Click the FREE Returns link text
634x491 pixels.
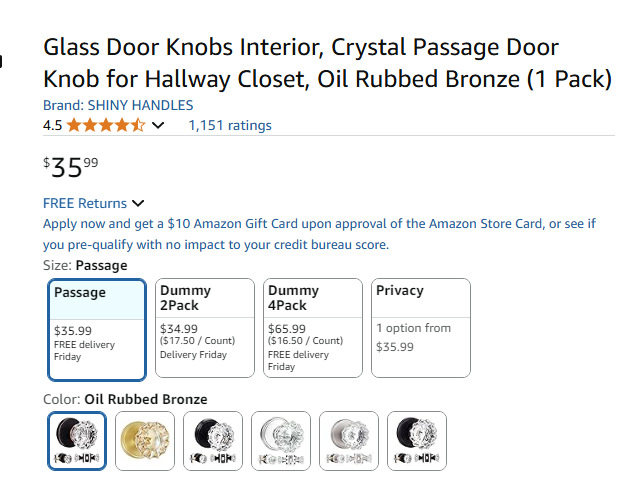85,203
